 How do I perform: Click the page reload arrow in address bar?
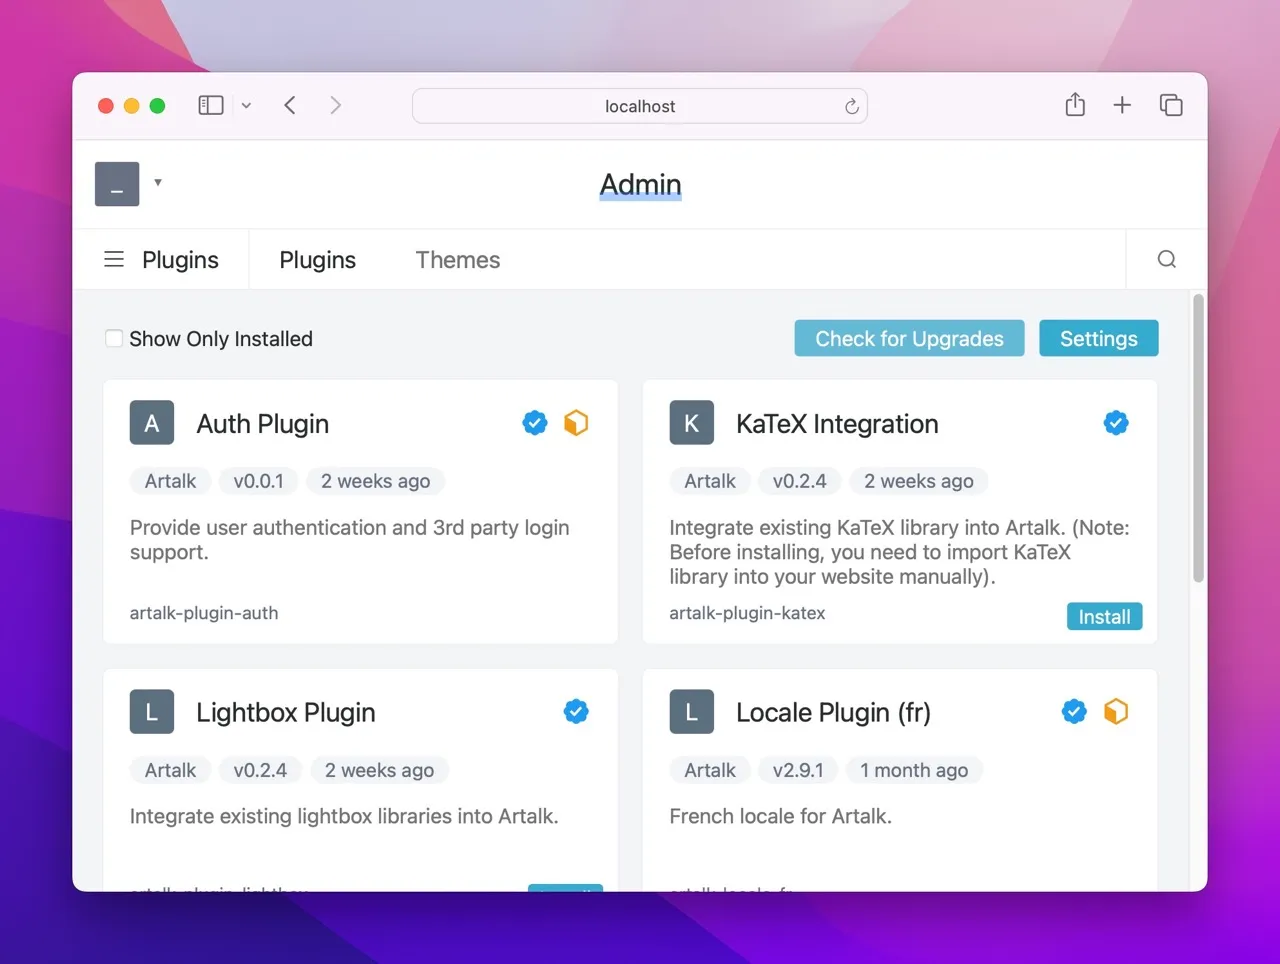[x=851, y=106]
